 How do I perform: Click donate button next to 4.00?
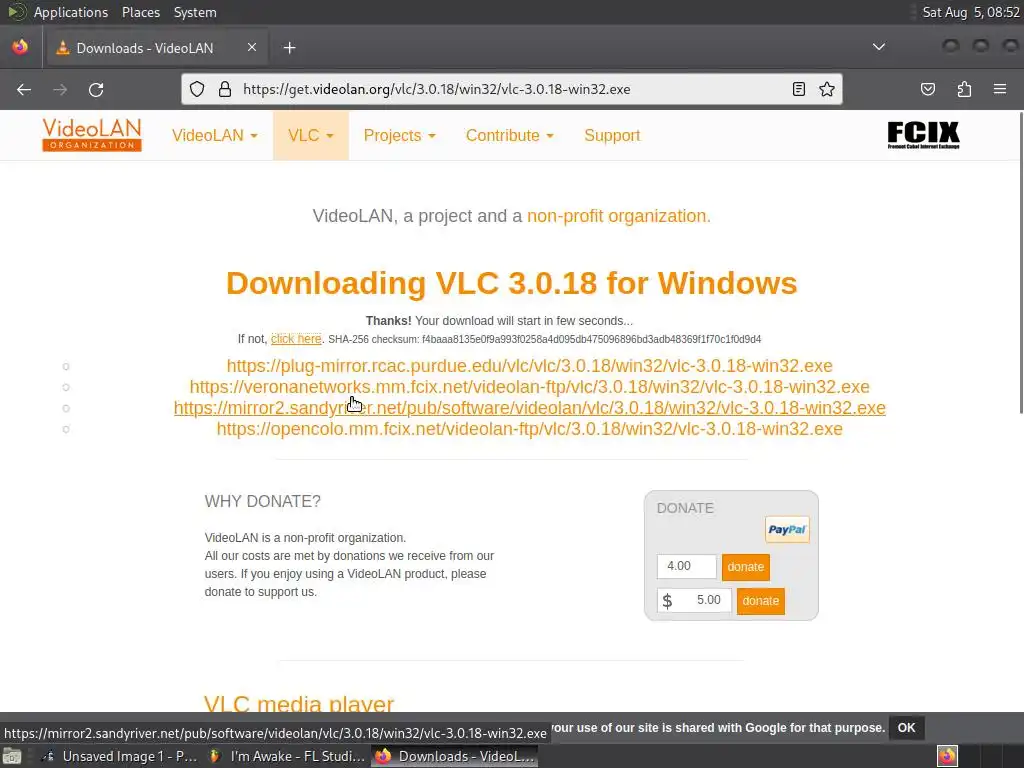746,567
